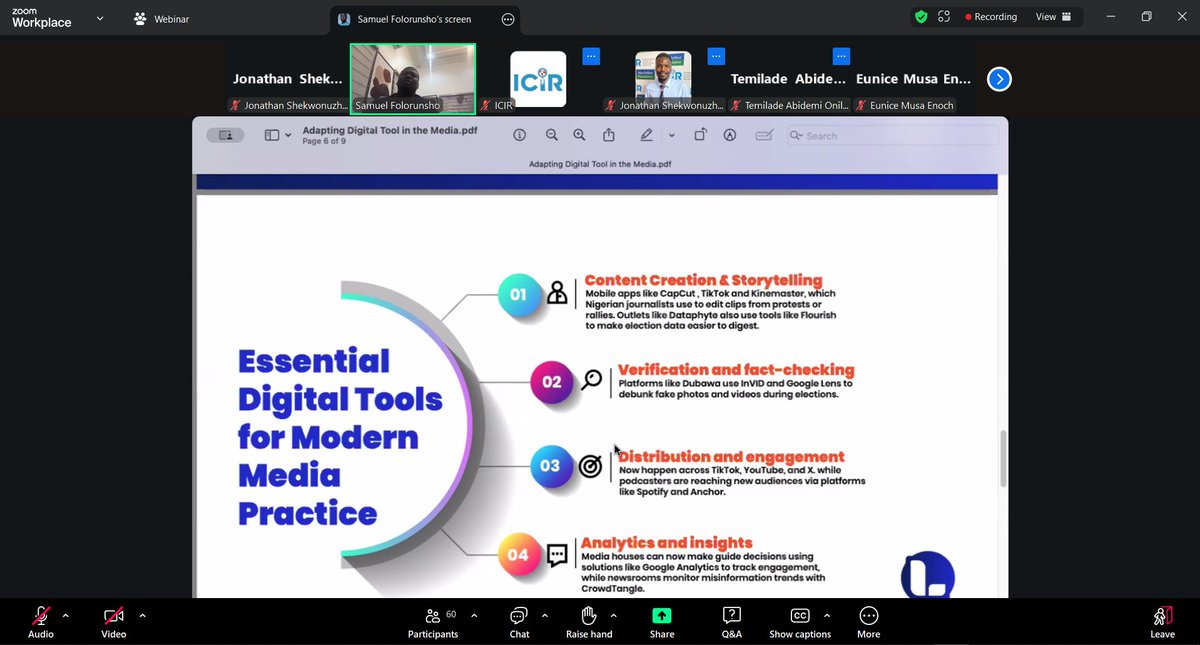The image size is (1200, 645).
Task: Zoom in the PDF
Action: [579, 135]
